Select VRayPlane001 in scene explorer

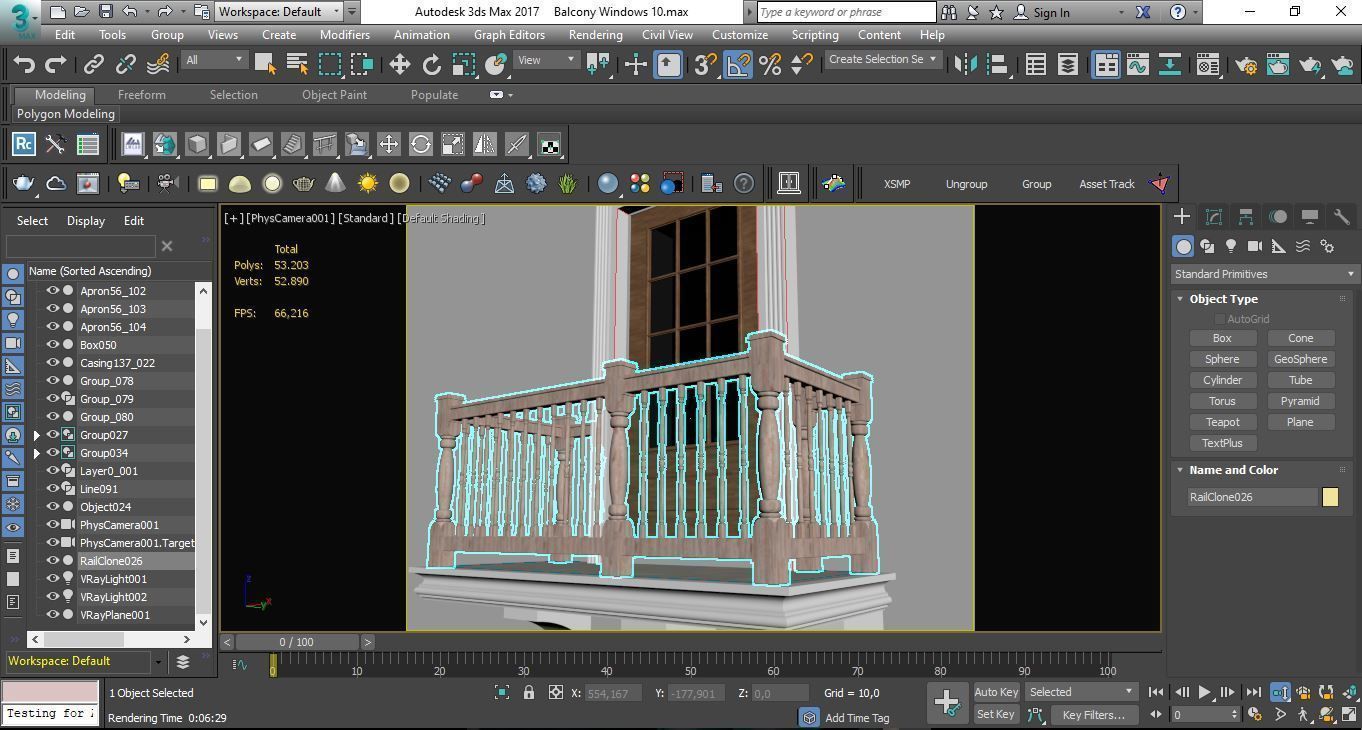[115, 615]
